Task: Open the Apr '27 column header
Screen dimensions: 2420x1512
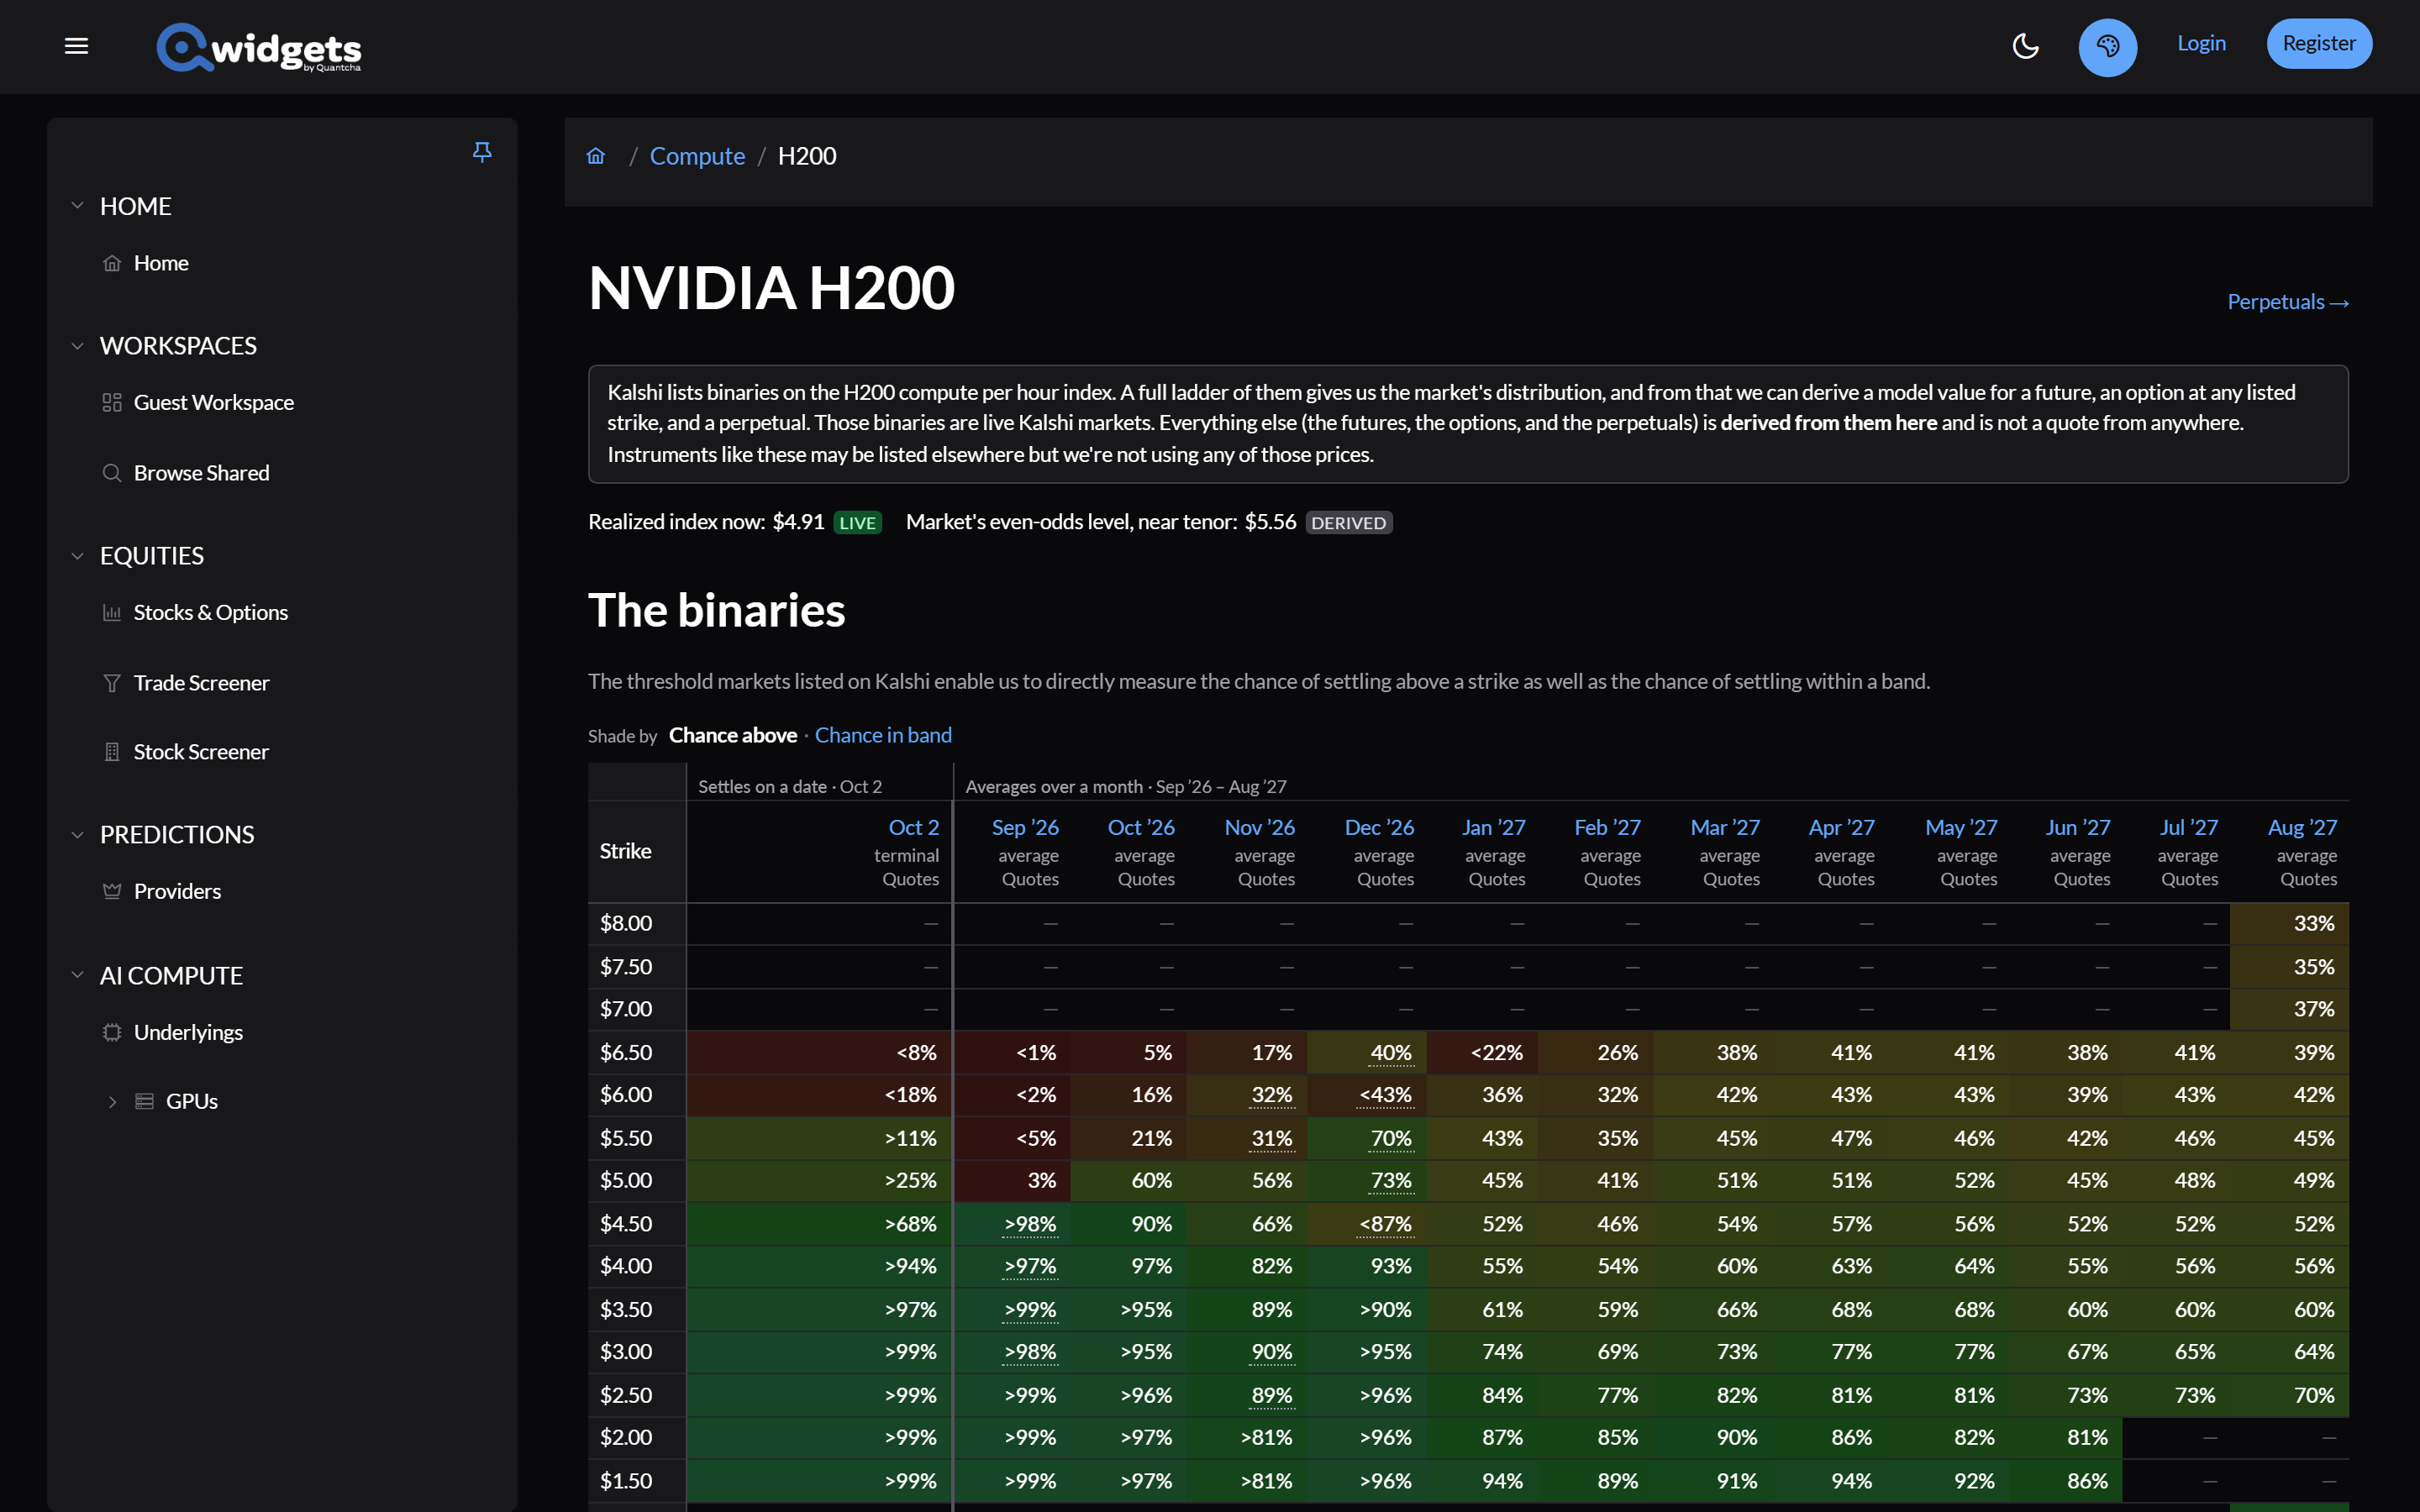Action: pyautogui.click(x=1841, y=828)
